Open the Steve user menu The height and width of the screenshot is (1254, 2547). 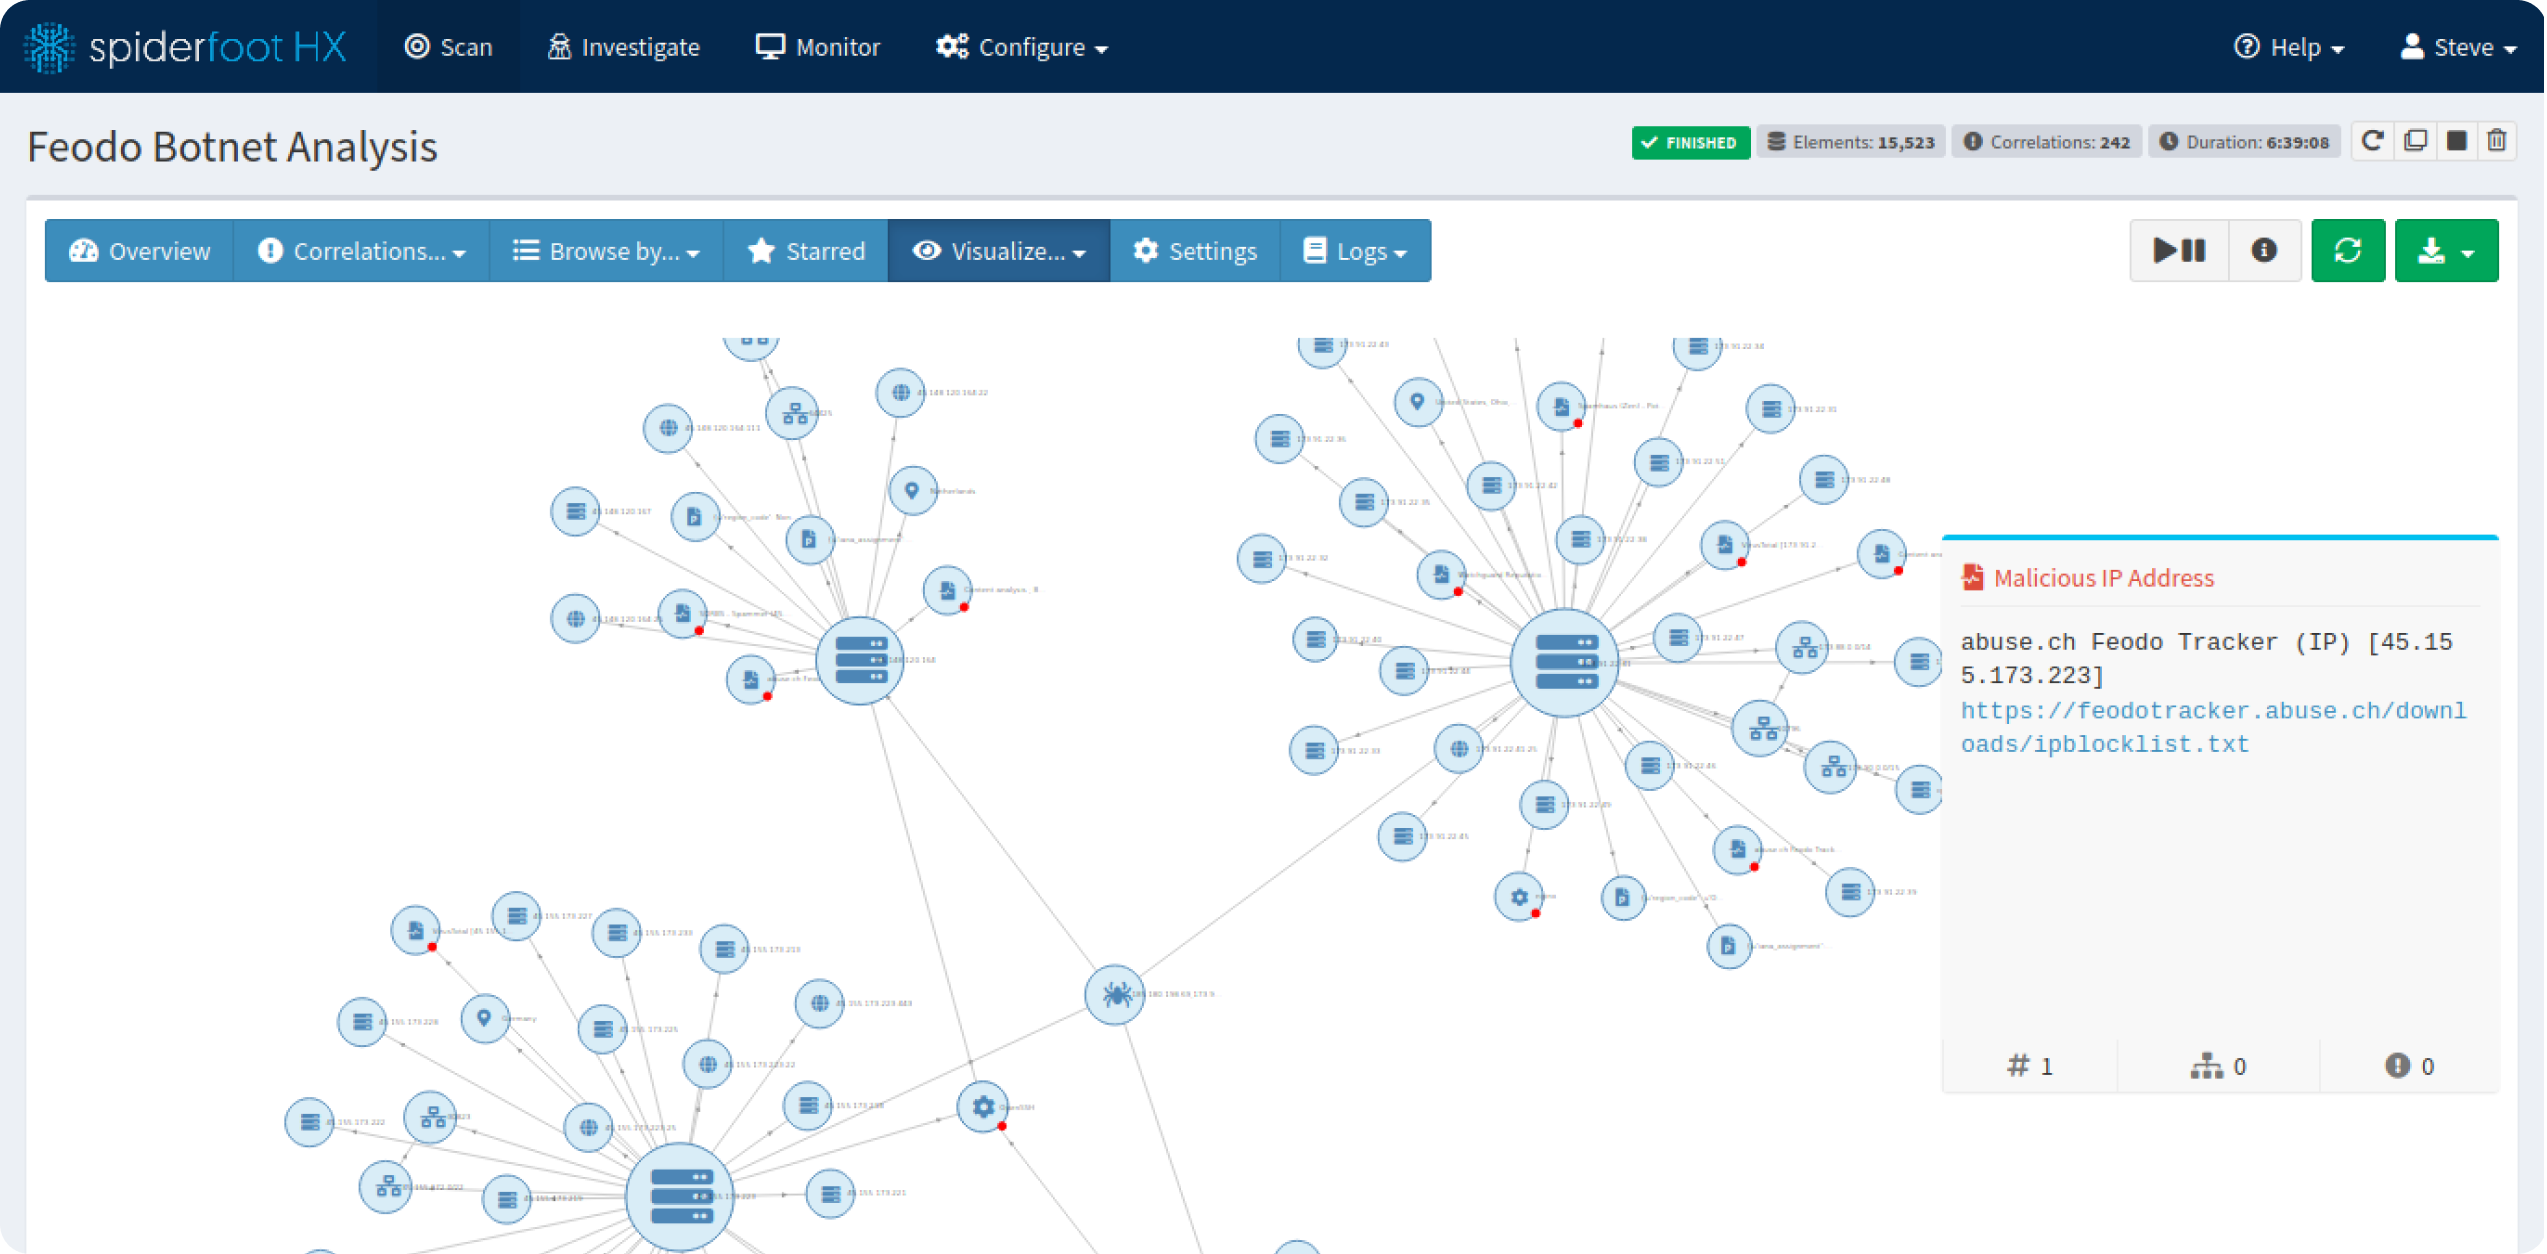coord(2457,47)
